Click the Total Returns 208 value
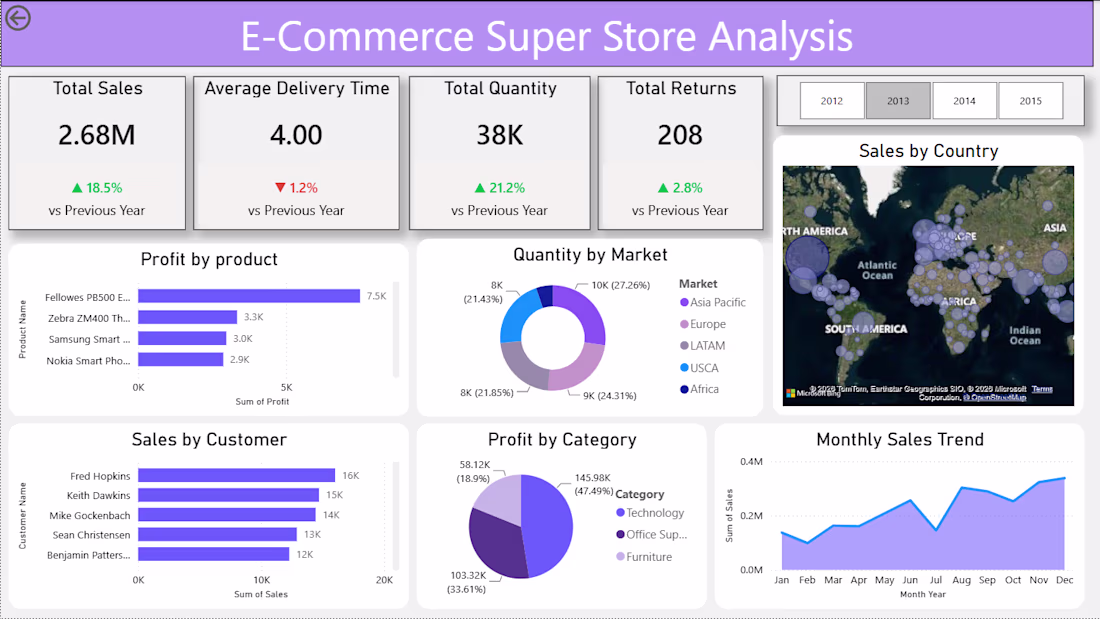1100x619 pixels. 680,135
